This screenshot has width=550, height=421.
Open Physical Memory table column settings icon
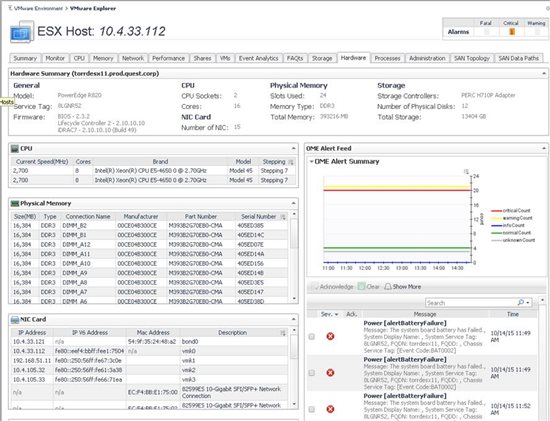[x=283, y=217]
